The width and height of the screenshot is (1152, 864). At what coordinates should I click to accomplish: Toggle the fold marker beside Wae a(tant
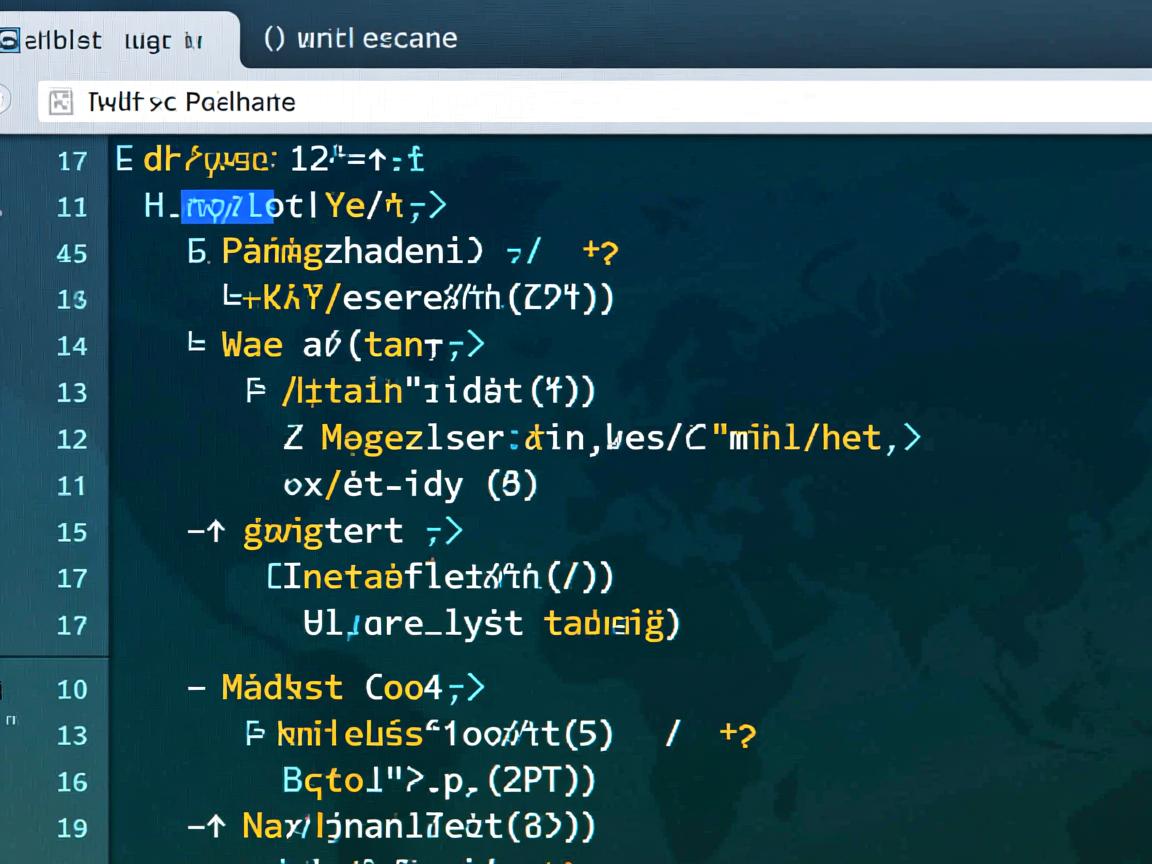tap(197, 345)
